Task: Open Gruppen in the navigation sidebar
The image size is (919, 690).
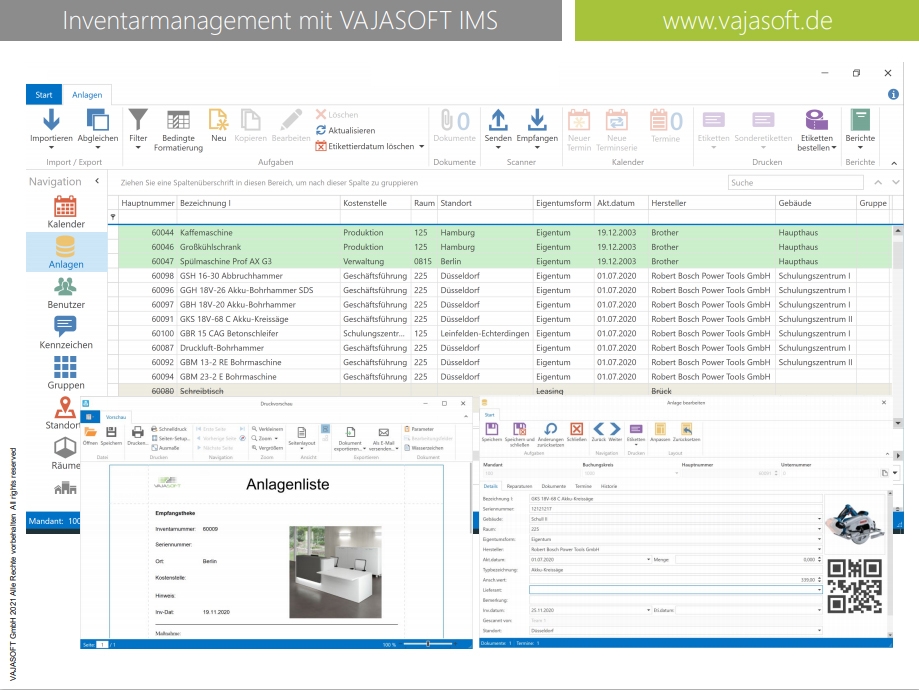Action: (x=66, y=373)
